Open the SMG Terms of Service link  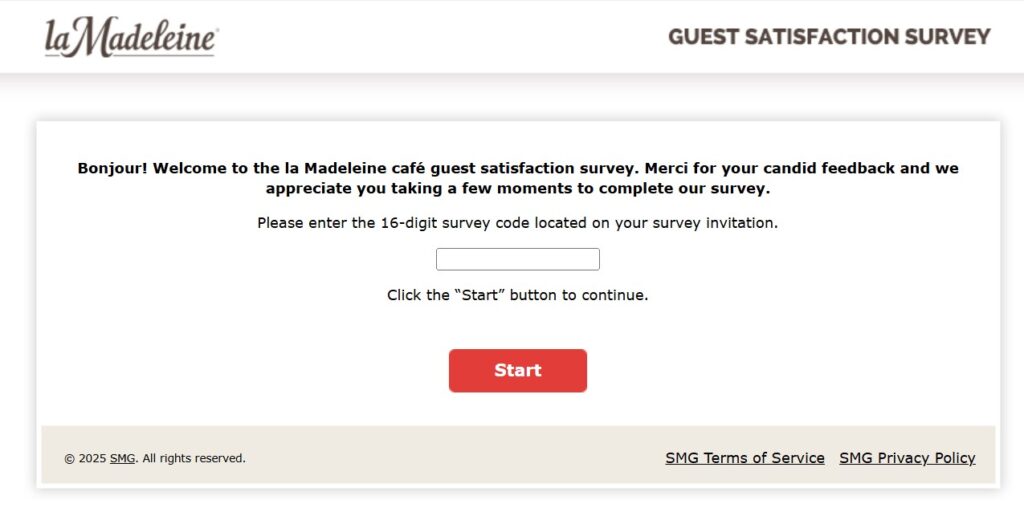click(745, 458)
